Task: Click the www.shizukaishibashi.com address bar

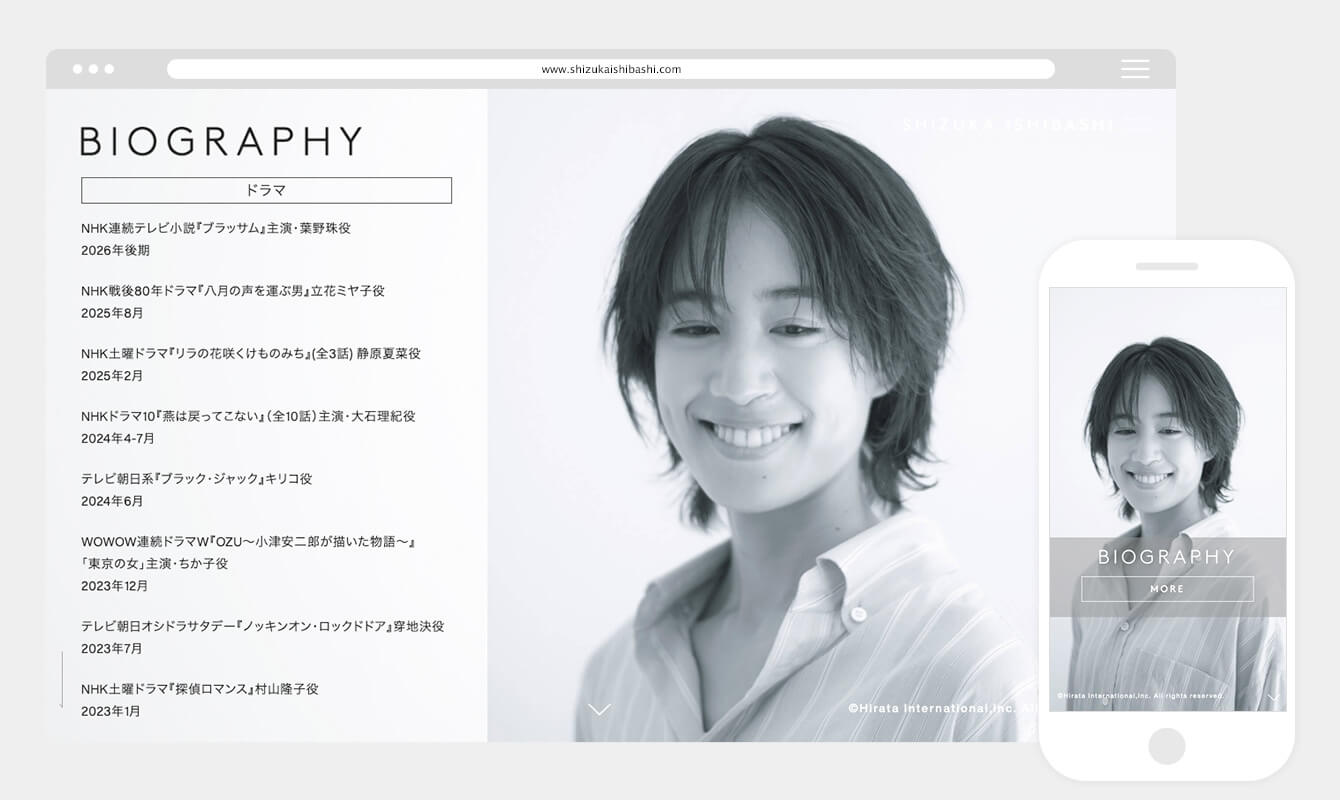Action: 610,69
